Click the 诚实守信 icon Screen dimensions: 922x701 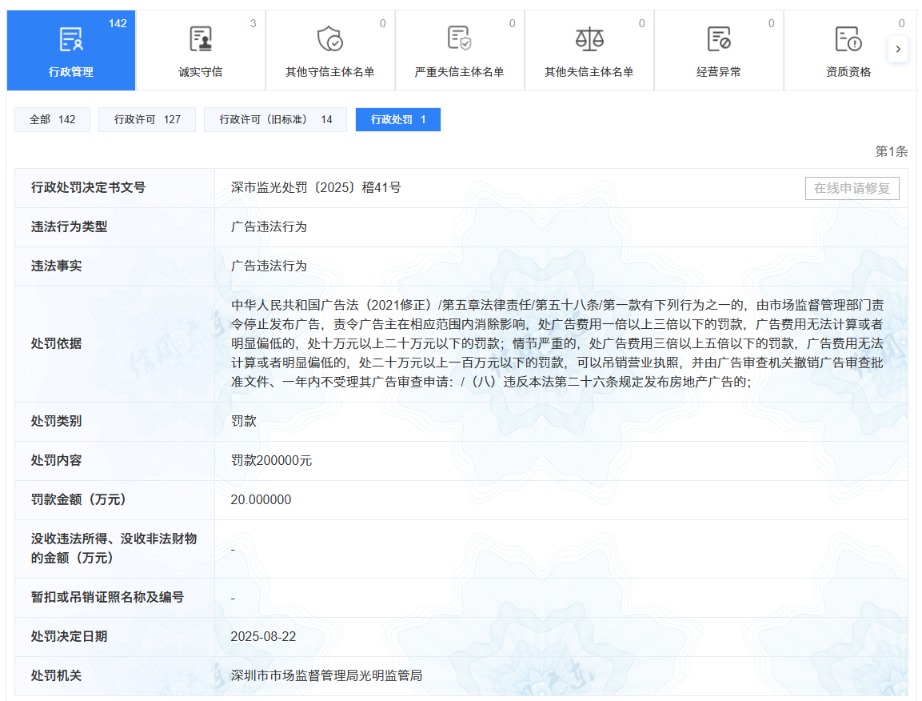point(201,39)
